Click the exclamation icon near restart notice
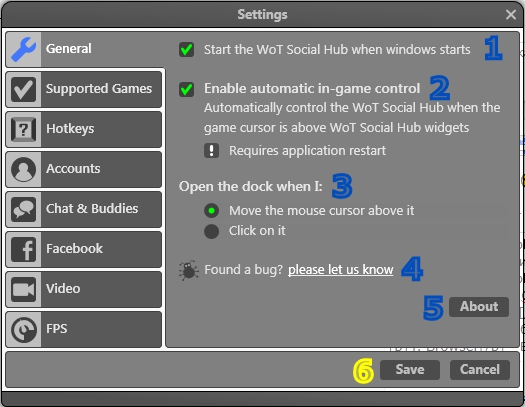The height and width of the screenshot is (407, 525). click(212, 151)
